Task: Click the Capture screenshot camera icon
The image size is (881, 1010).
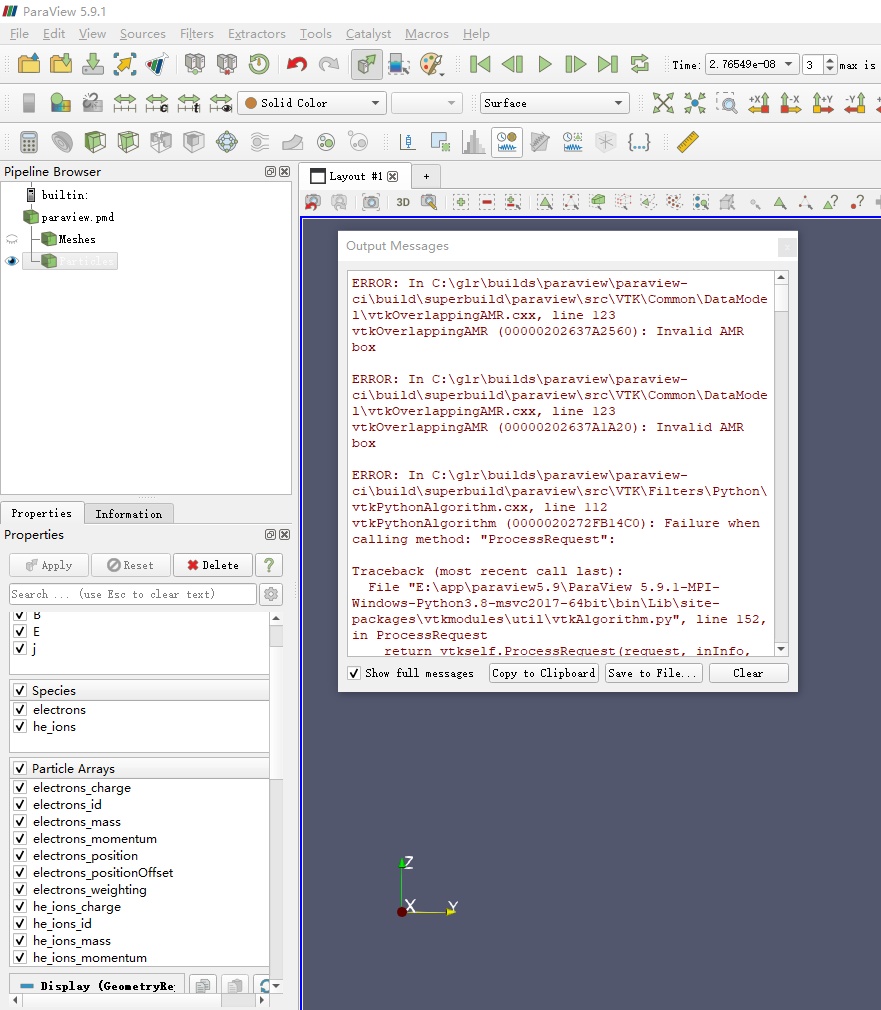Action: coord(371,202)
